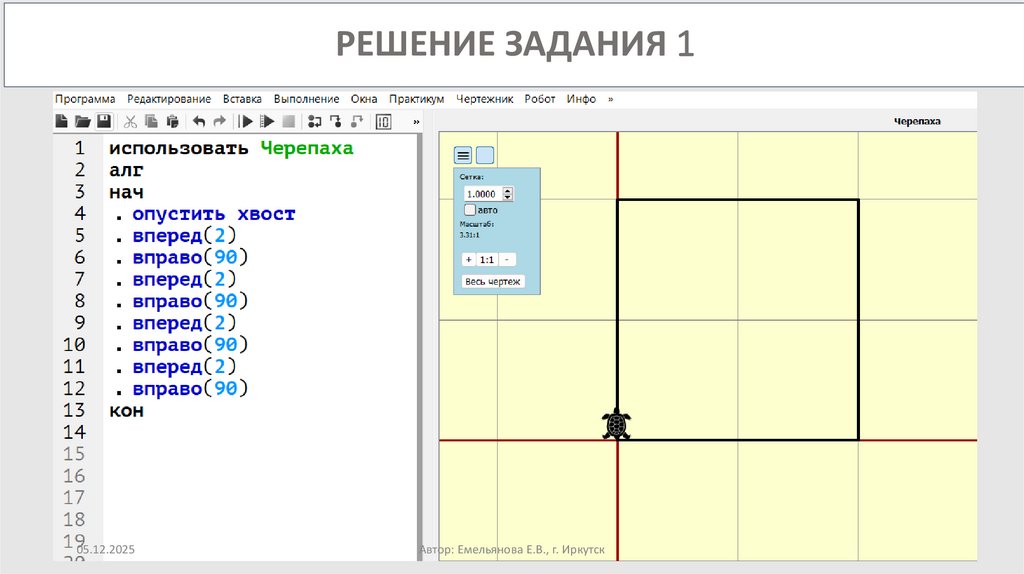The image size is (1024, 574).
Task: Click the использовать keyword in line 1
Action: pos(179,149)
